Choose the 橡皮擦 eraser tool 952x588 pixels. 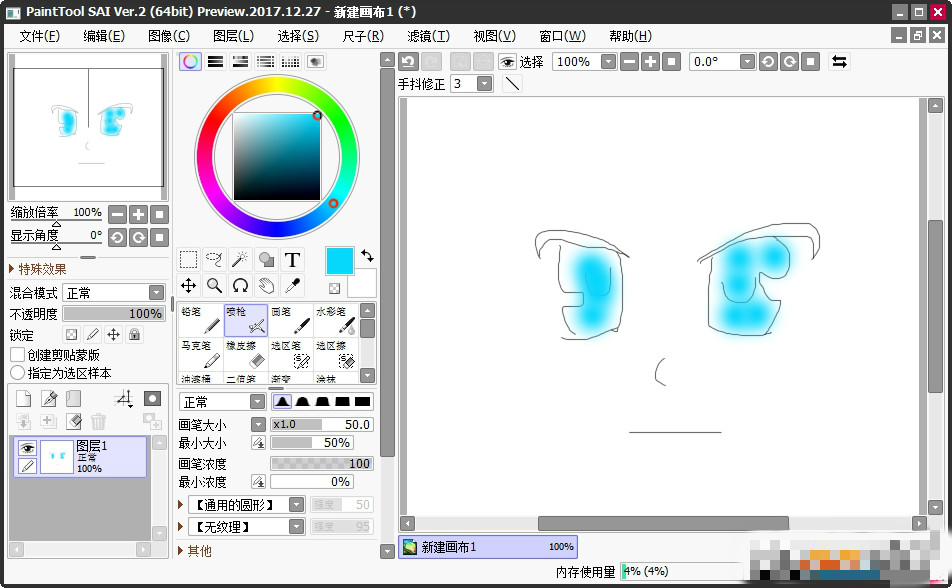pos(246,354)
